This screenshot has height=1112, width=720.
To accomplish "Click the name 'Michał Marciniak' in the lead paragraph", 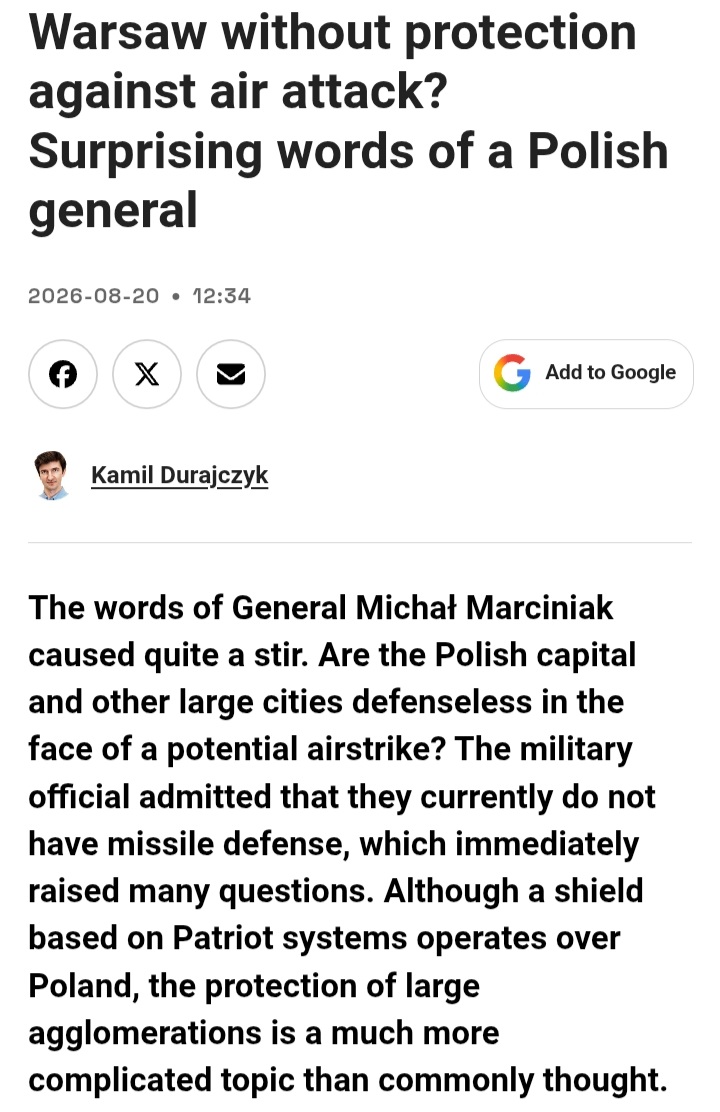I will (x=484, y=608).
